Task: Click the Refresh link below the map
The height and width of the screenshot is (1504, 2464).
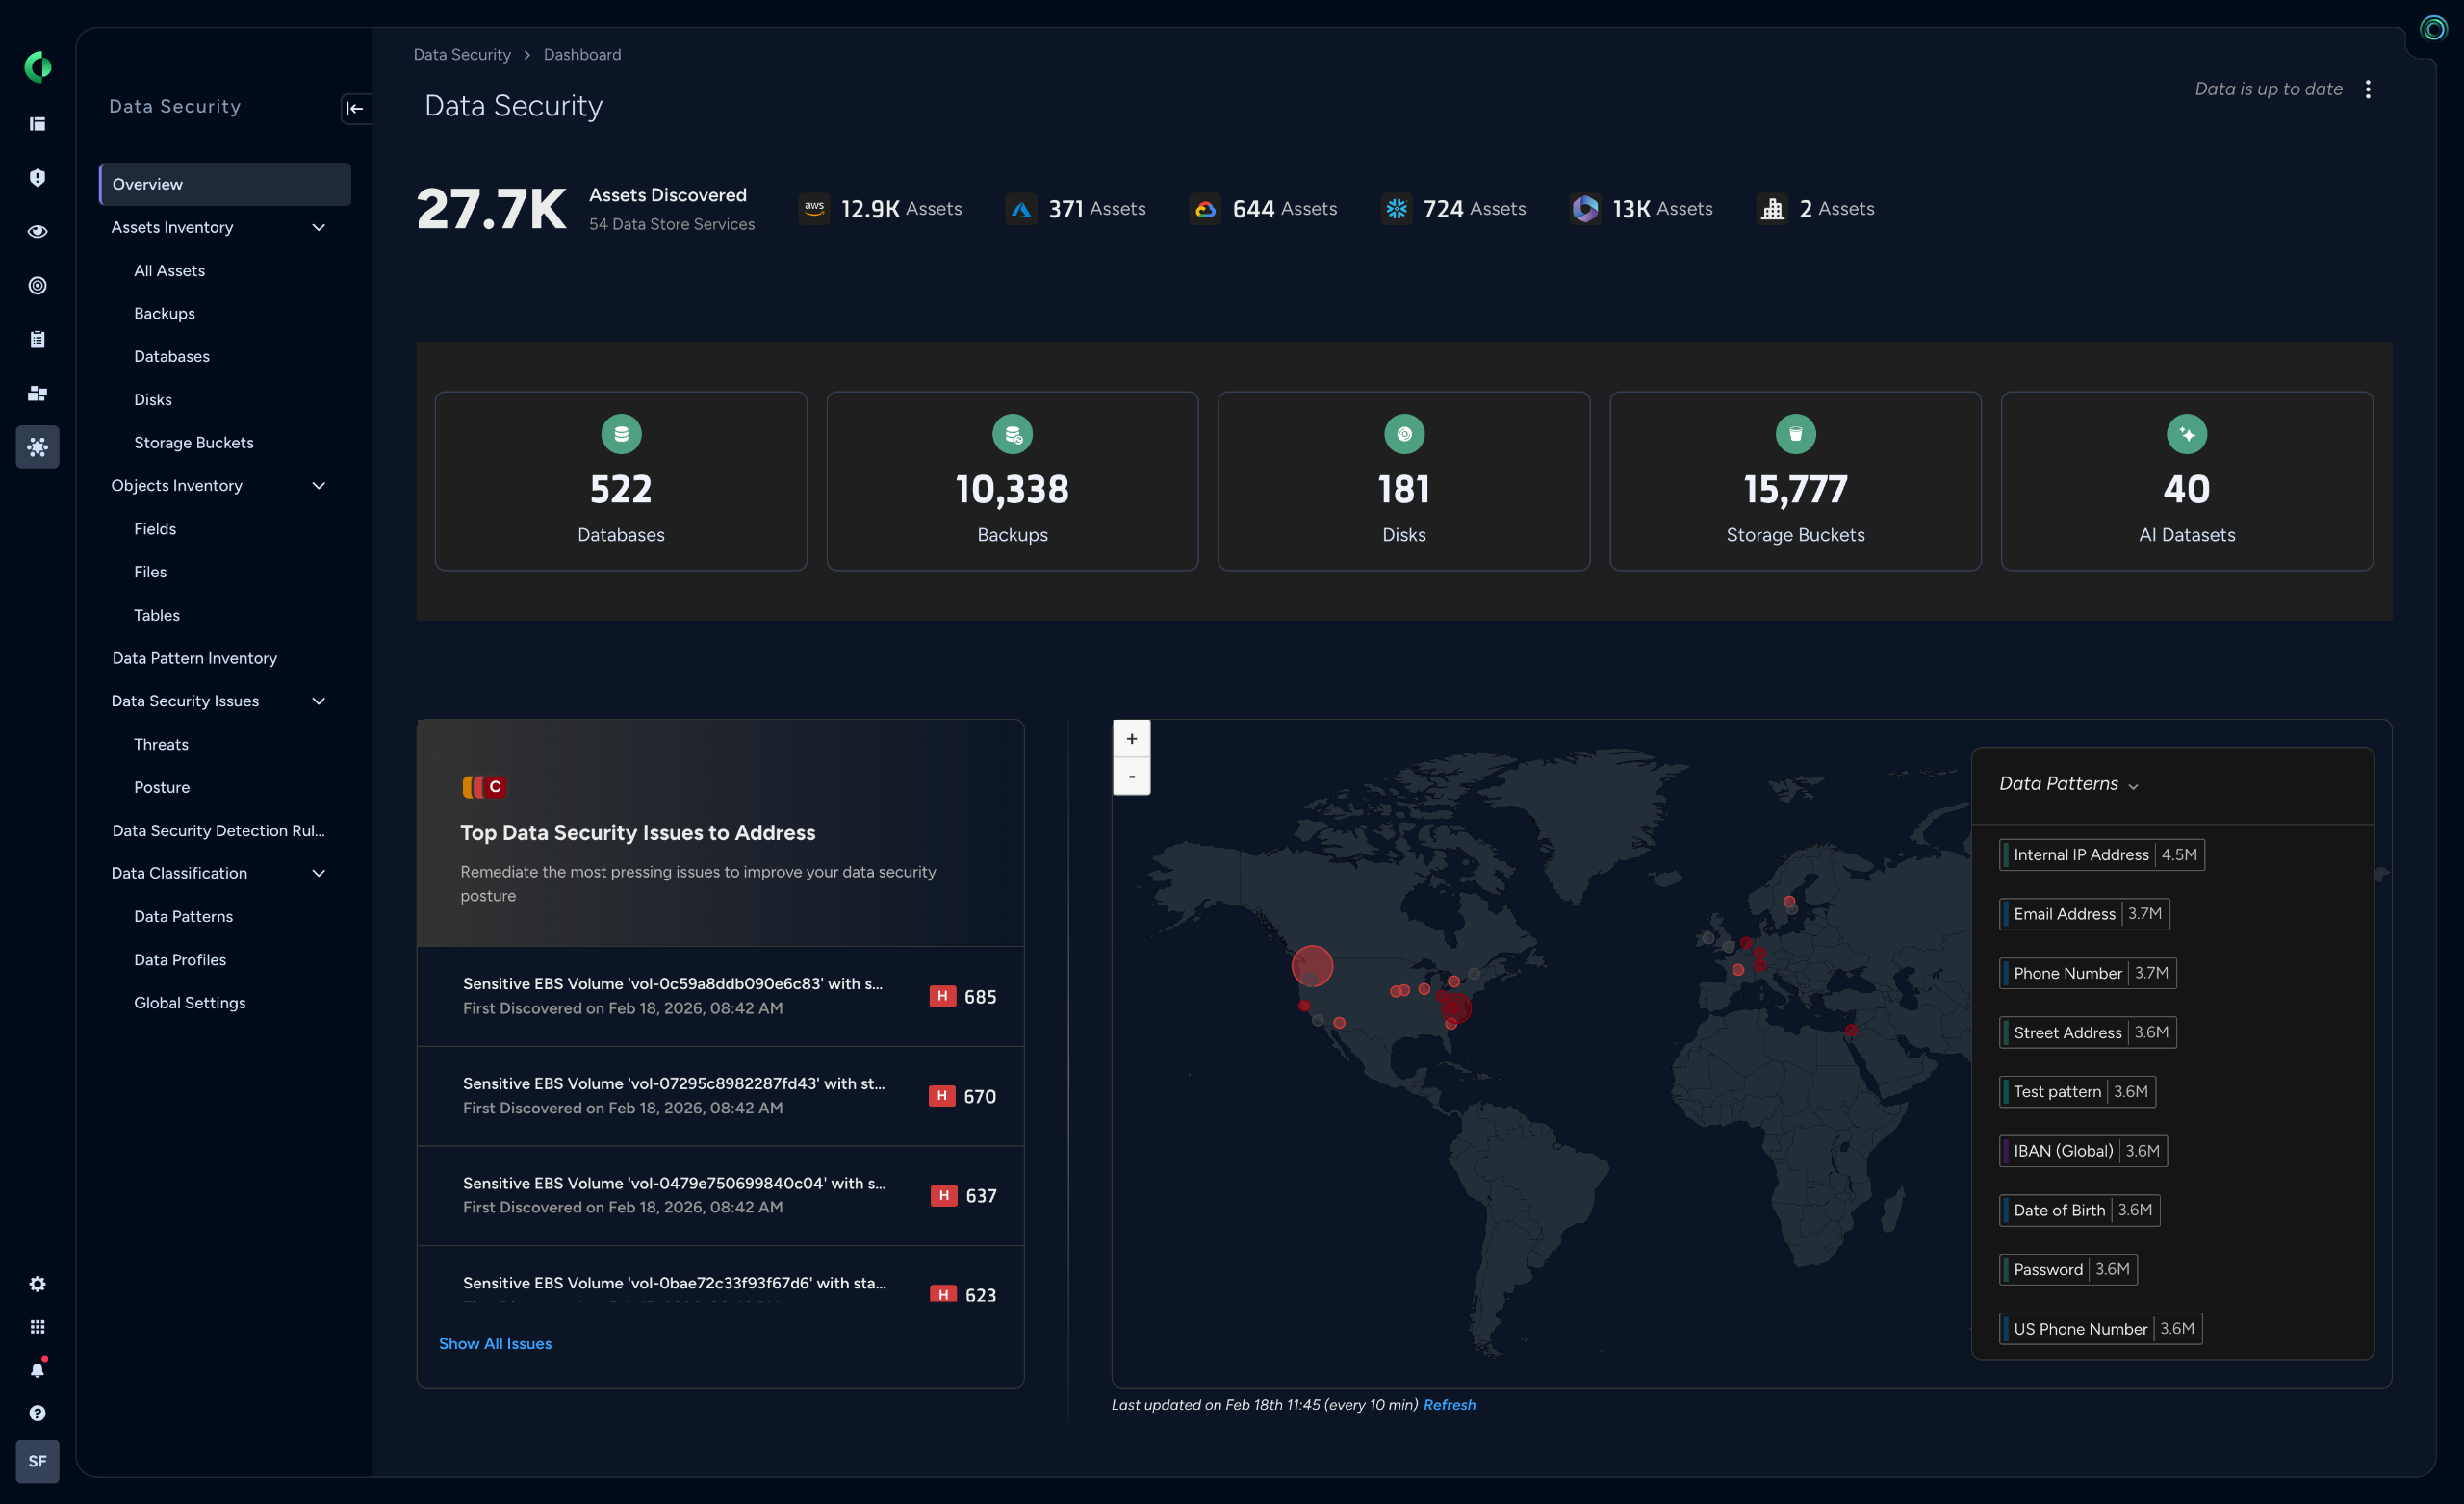Action: click(1448, 1404)
